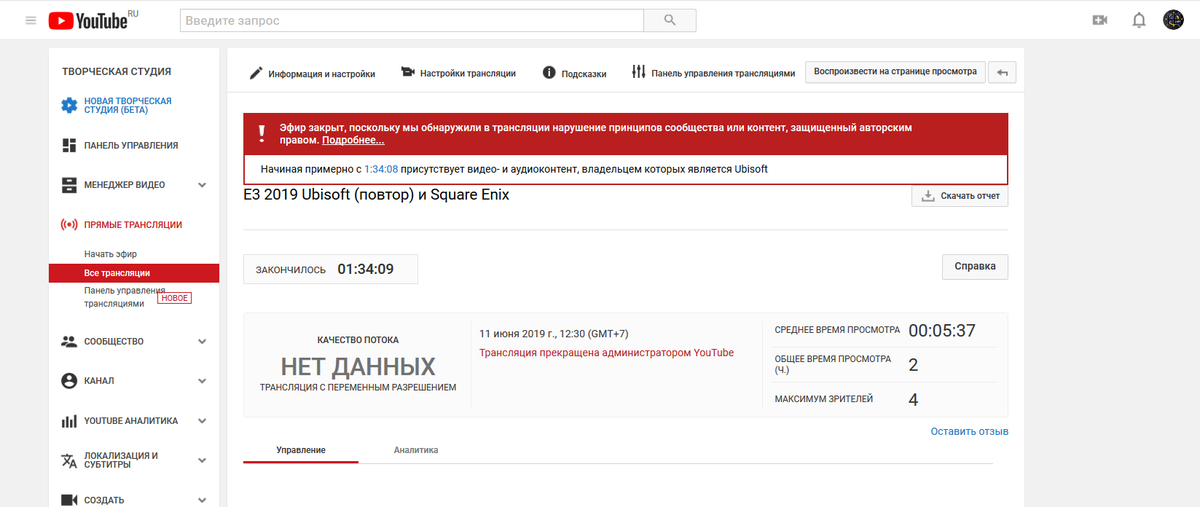Click the average watch time 00:05:37

point(941,330)
